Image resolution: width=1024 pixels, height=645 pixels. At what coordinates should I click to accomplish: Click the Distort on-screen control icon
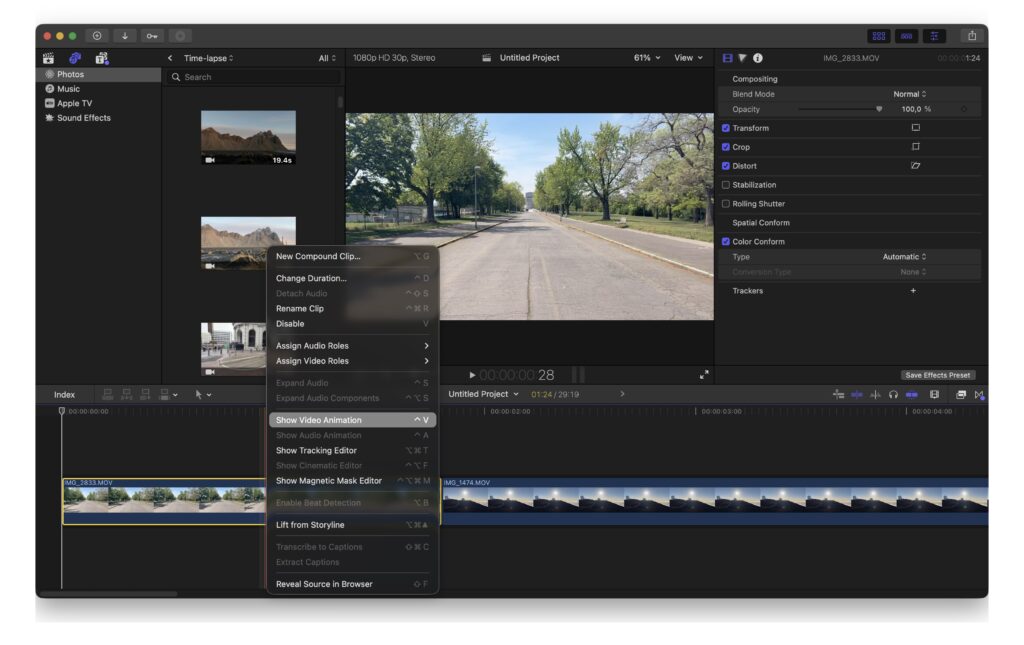click(x=916, y=166)
